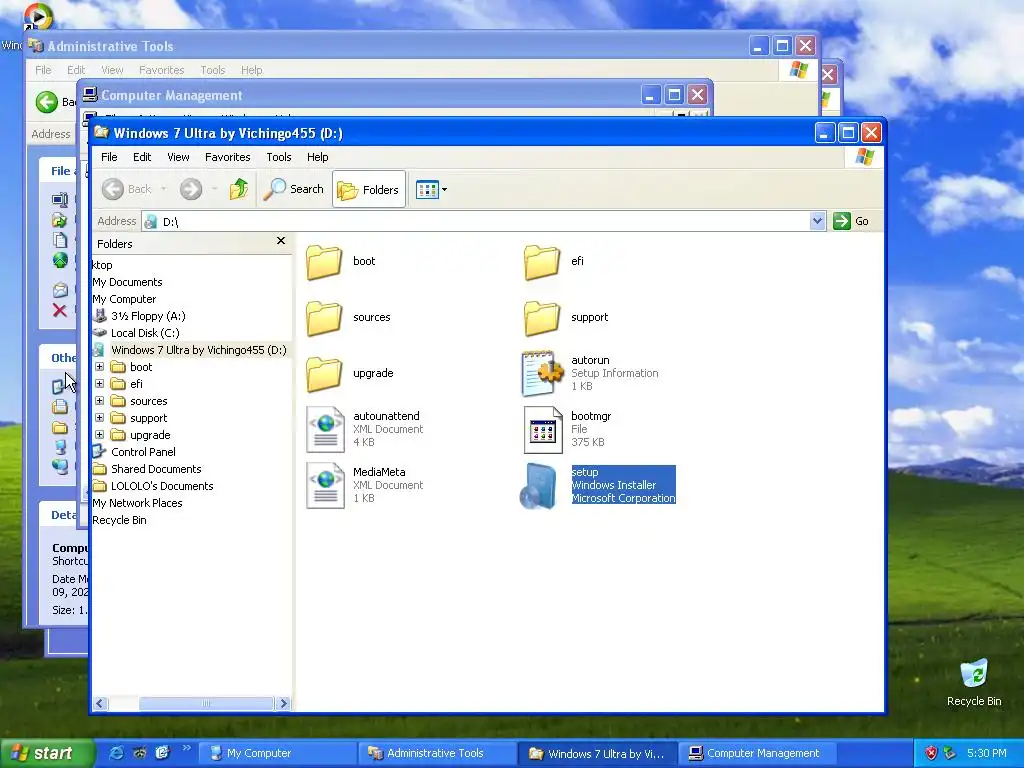Toggle the Folders pane button
Viewport: 1024px width, 768px height.
[x=368, y=189]
